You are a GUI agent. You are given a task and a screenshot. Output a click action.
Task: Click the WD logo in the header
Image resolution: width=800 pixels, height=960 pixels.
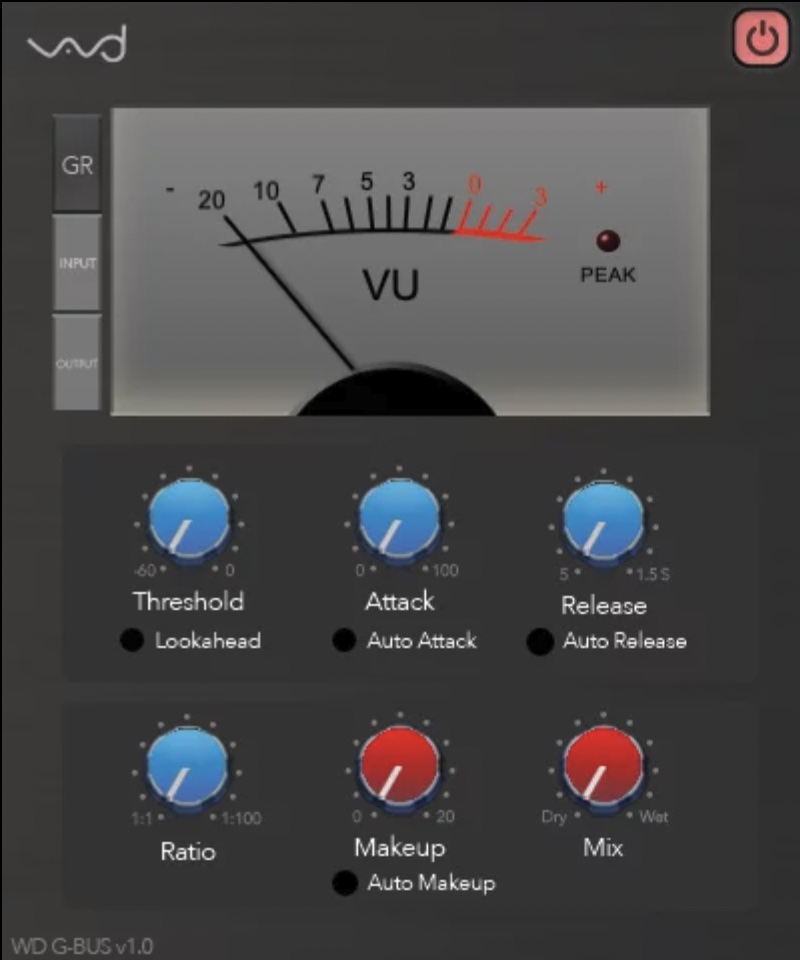pyautogui.click(x=77, y=46)
